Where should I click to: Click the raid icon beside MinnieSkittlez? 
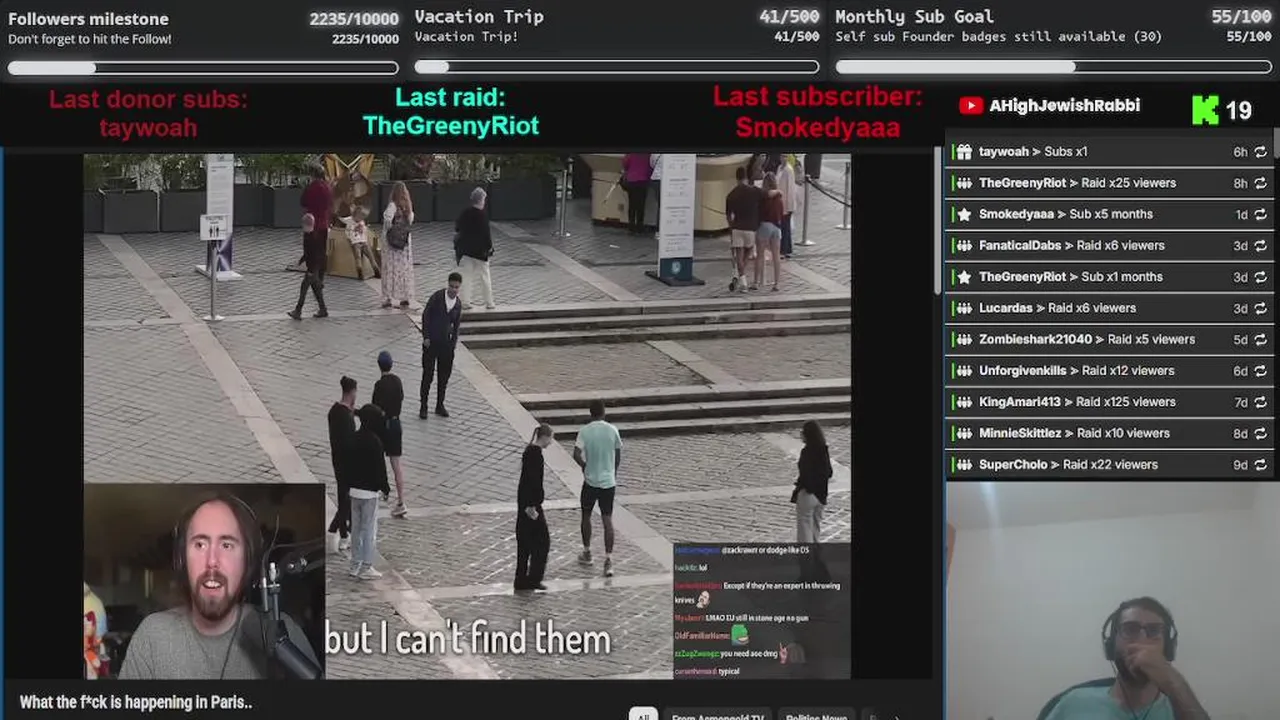963,433
